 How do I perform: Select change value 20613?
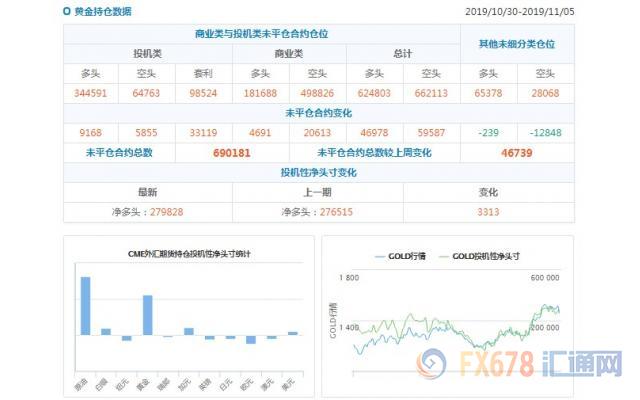click(317, 133)
